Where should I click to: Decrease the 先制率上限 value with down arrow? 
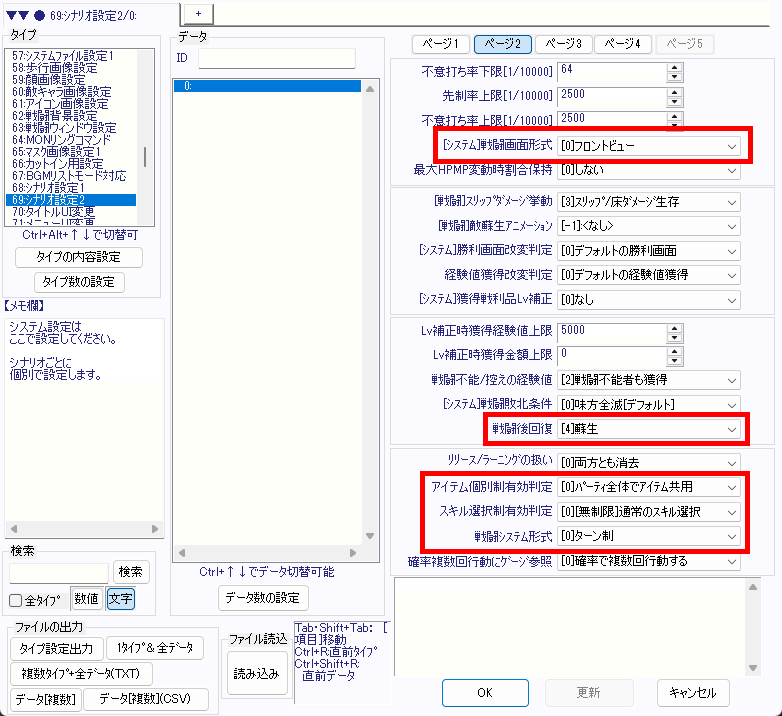[x=674, y=100]
